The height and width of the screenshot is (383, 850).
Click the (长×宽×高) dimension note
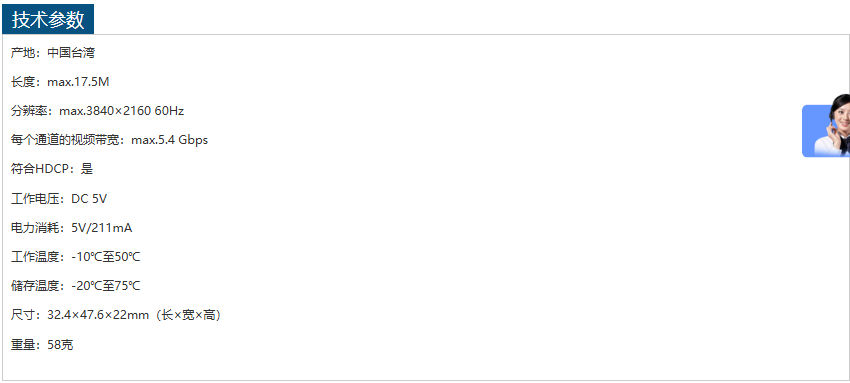coord(188,315)
